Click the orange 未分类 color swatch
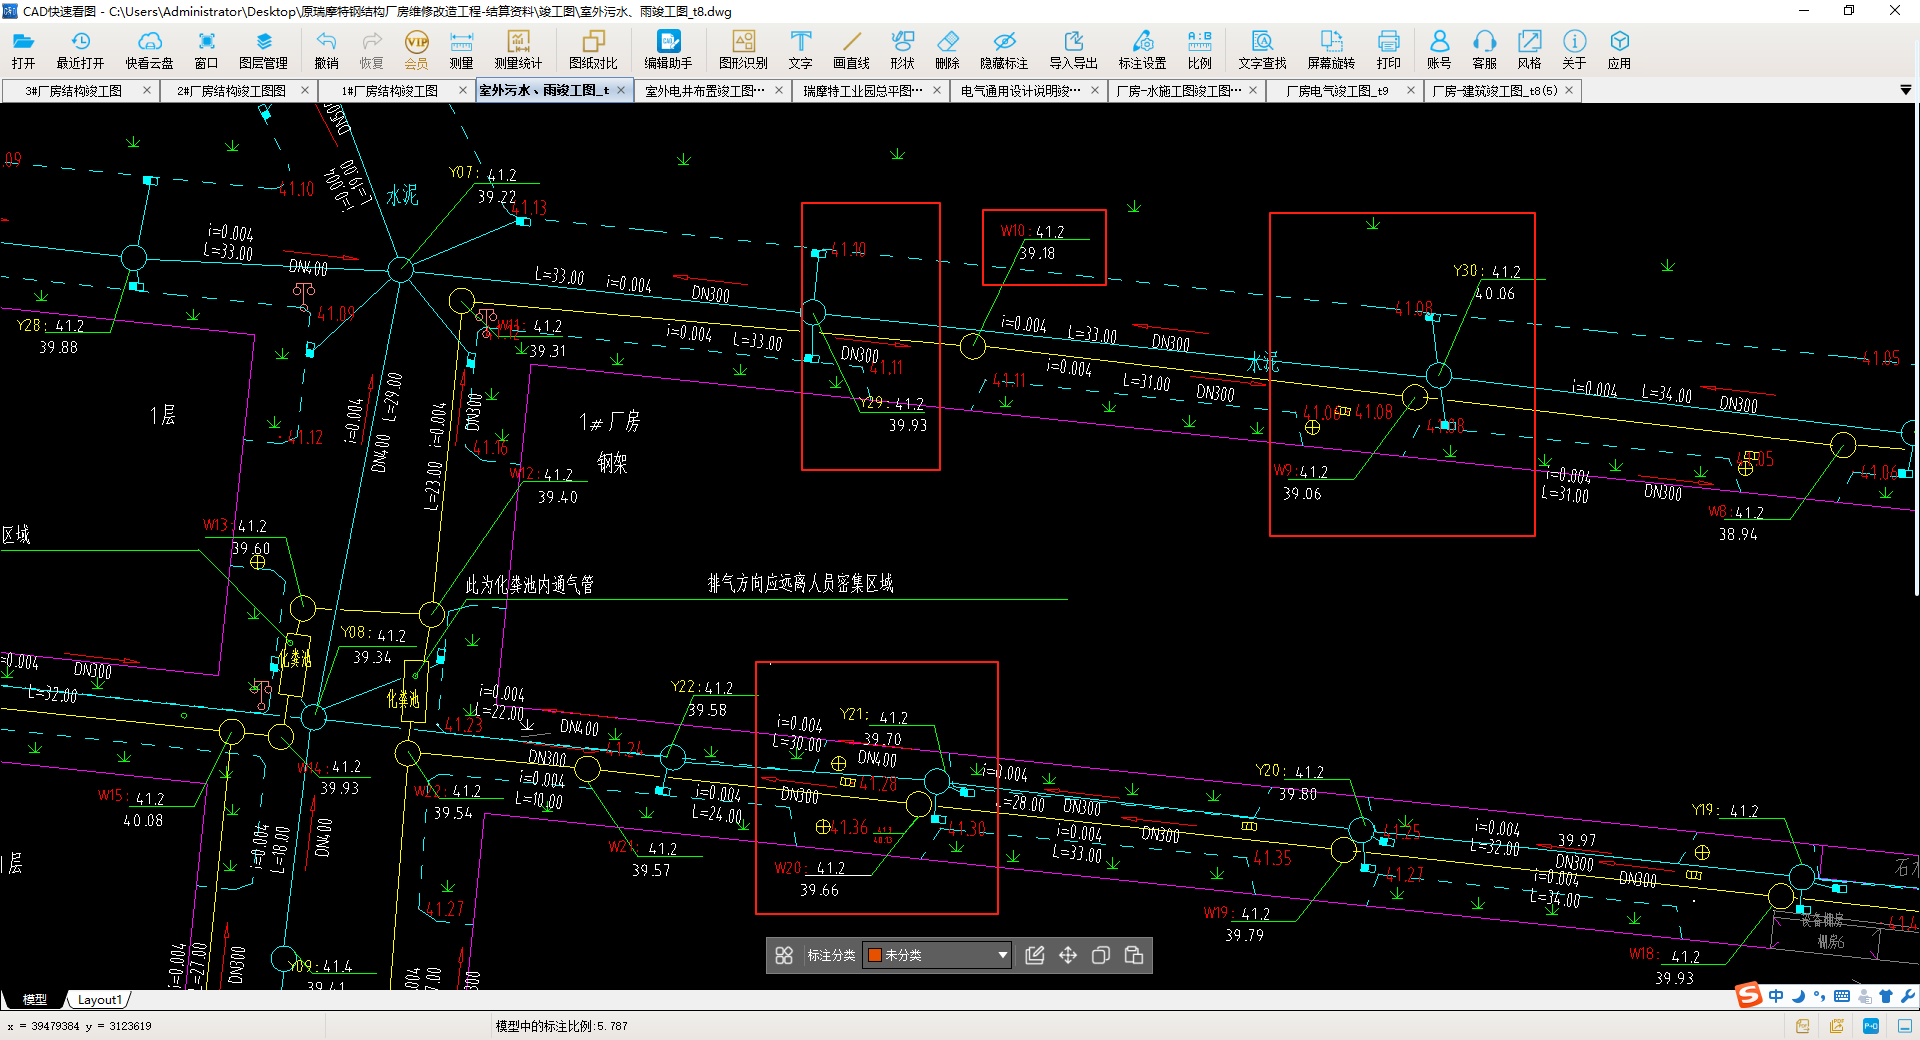Image resolution: width=1920 pixels, height=1040 pixels. coord(875,955)
